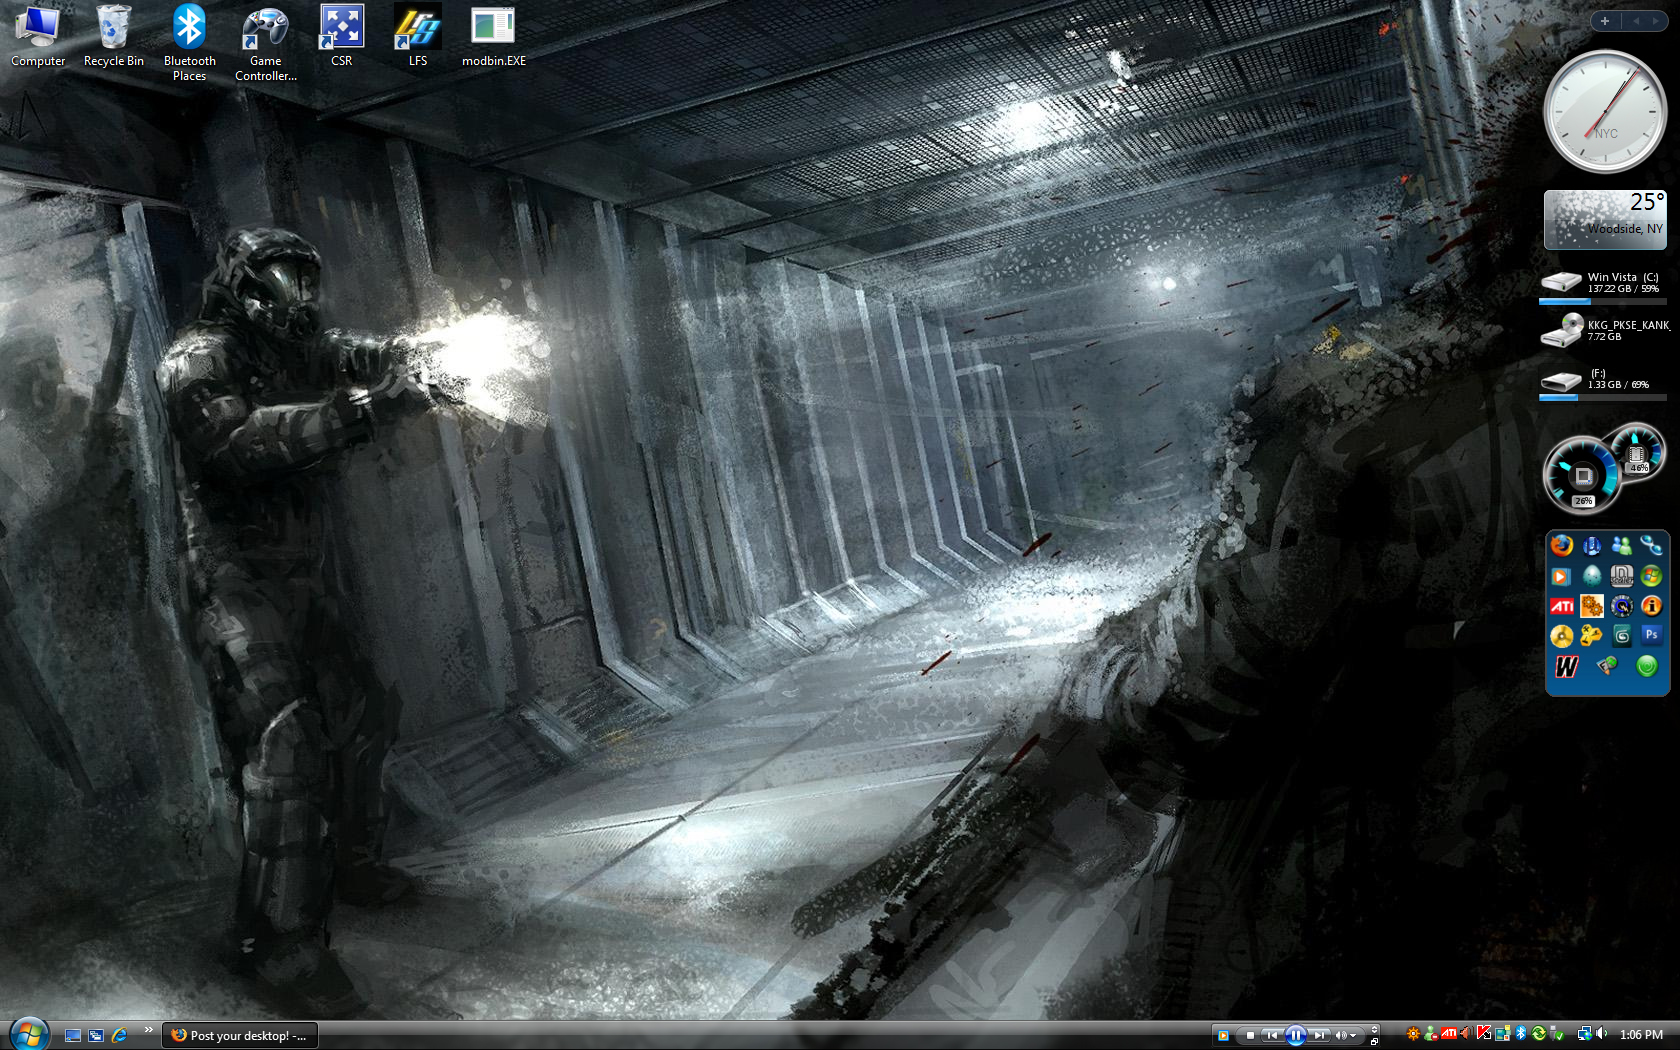This screenshot has height=1050, width=1680.
Task: Open the Woodside, NY weather gadget
Action: (1605, 219)
